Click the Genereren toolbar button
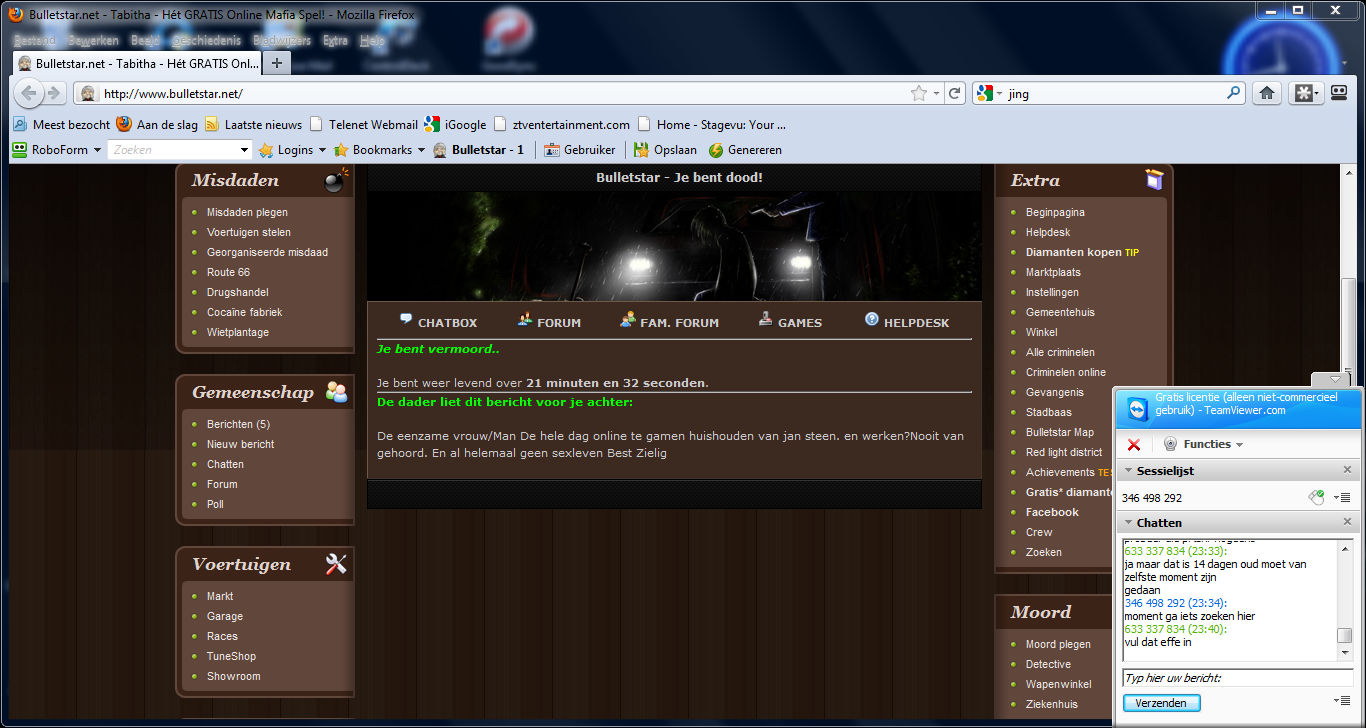This screenshot has height=728, width=1366. point(716,150)
